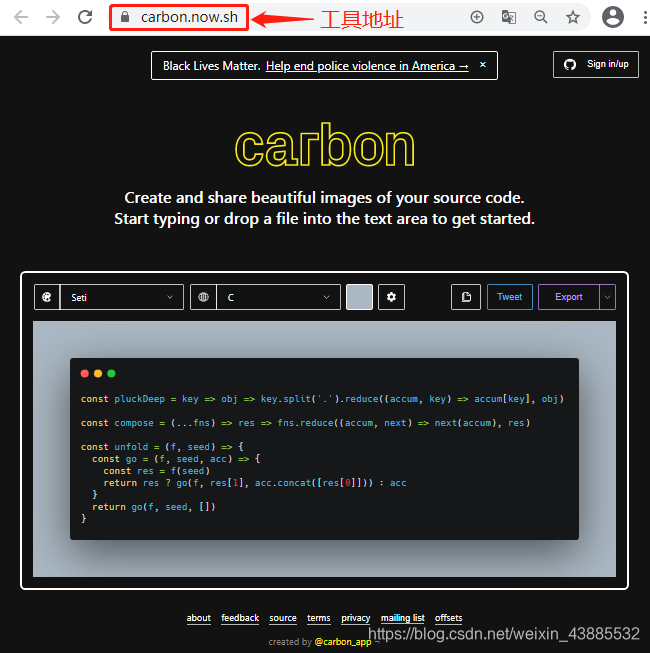Copy the image with the copy icon button

466,297
